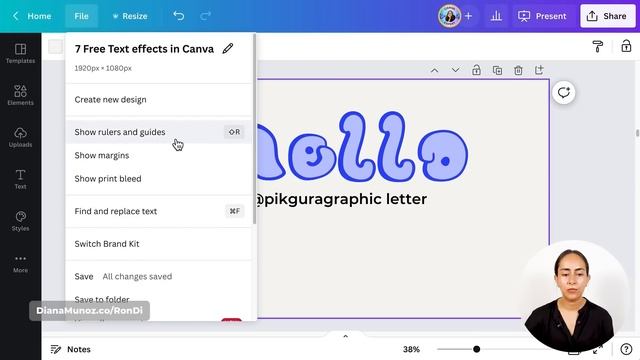This screenshot has width=640, height=360.
Task: Click the zoom slider handle
Action: [x=476, y=349]
